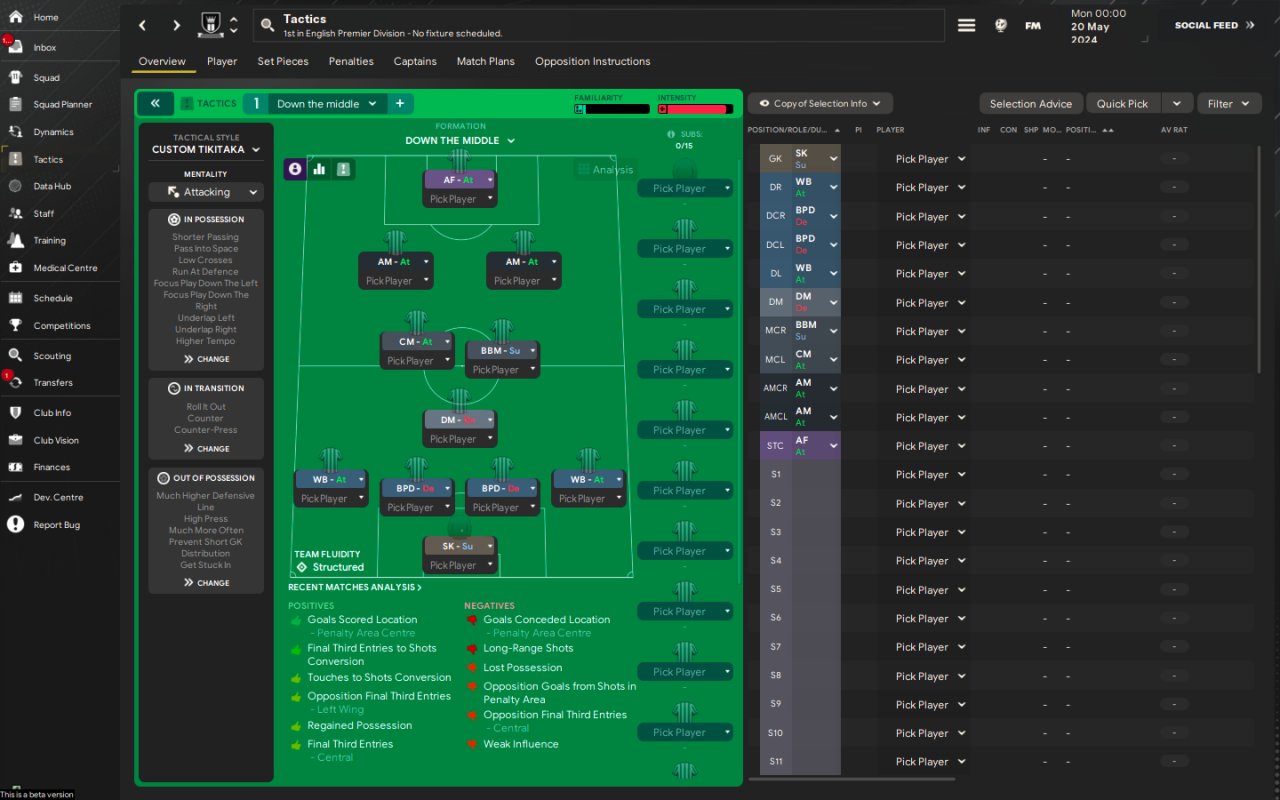
Task: Open Copy of Selection Info dropdown
Action: pos(820,103)
